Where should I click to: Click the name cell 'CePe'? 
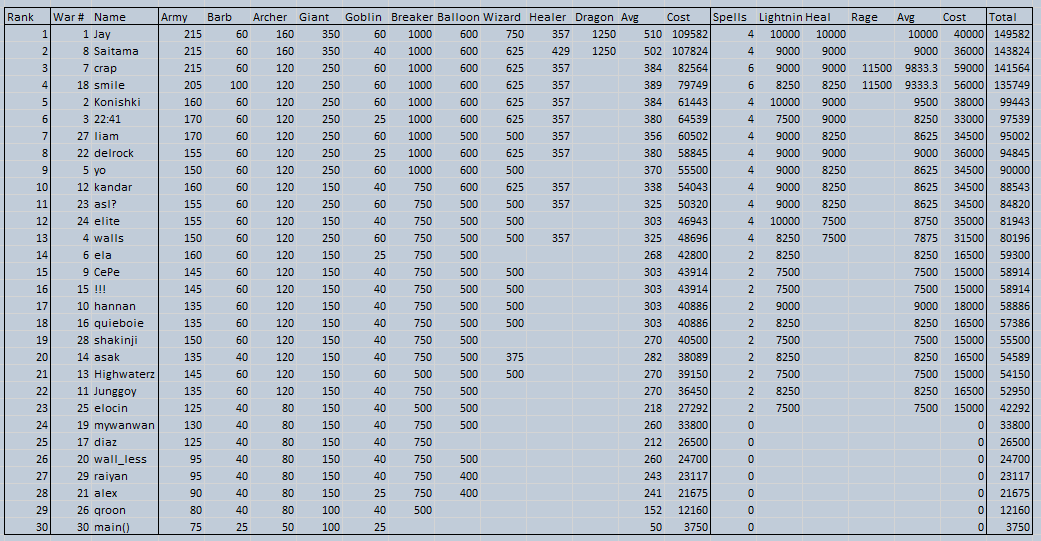click(107, 272)
